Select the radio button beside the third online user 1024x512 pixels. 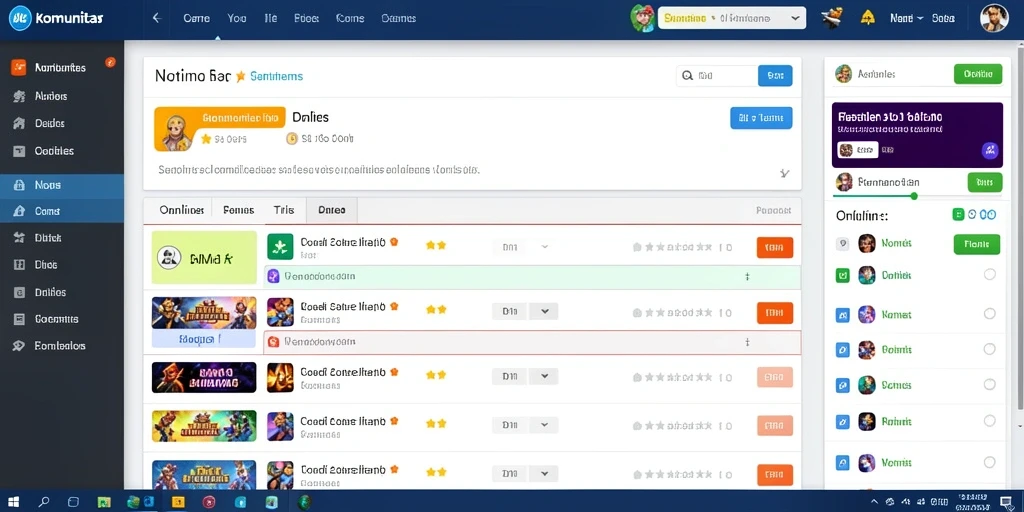(x=989, y=314)
